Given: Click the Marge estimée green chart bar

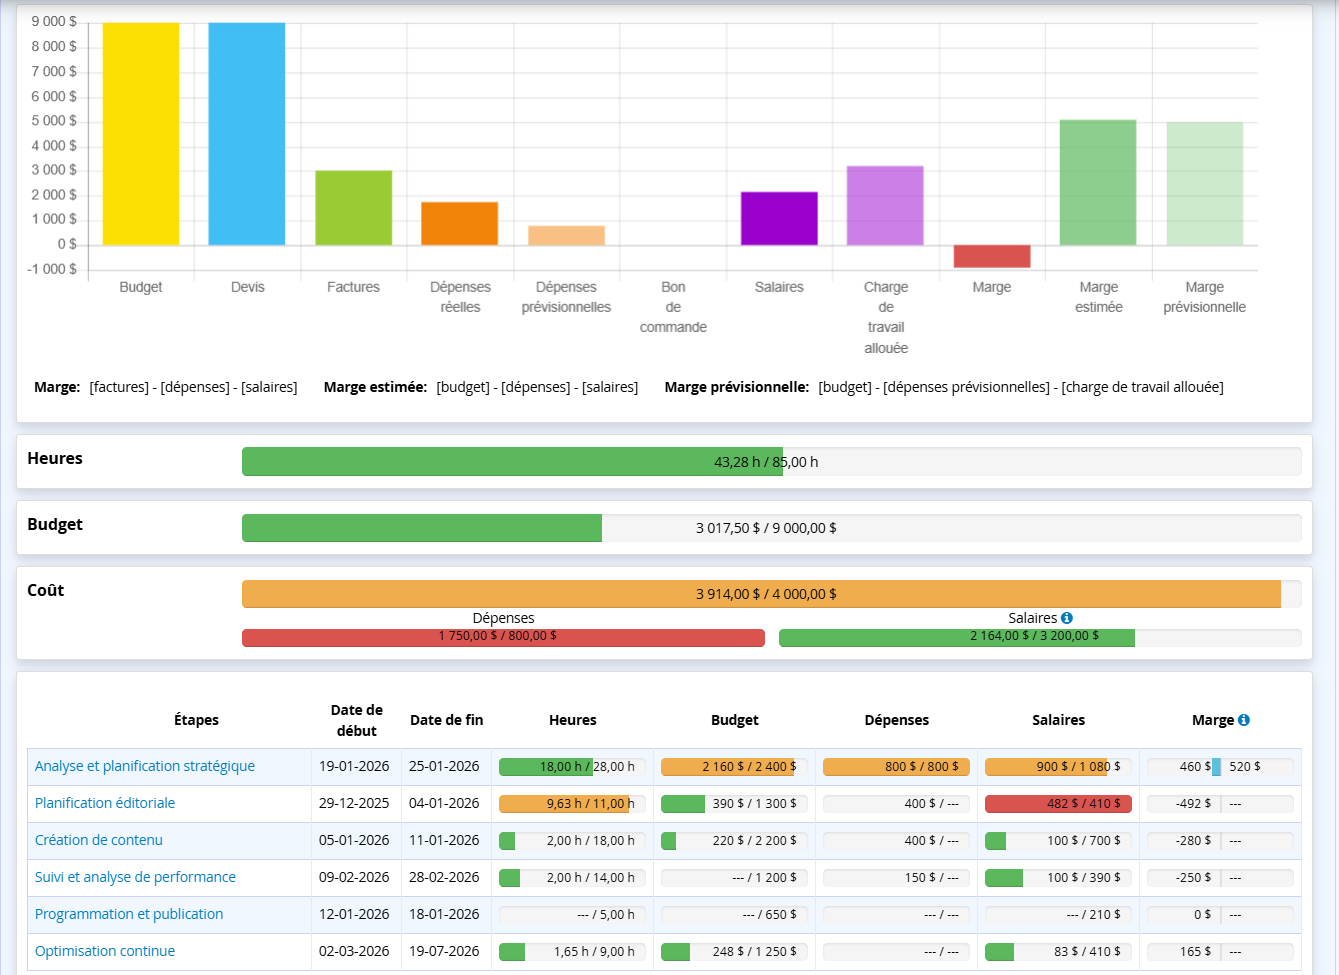Looking at the screenshot, I should pos(1098,182).
